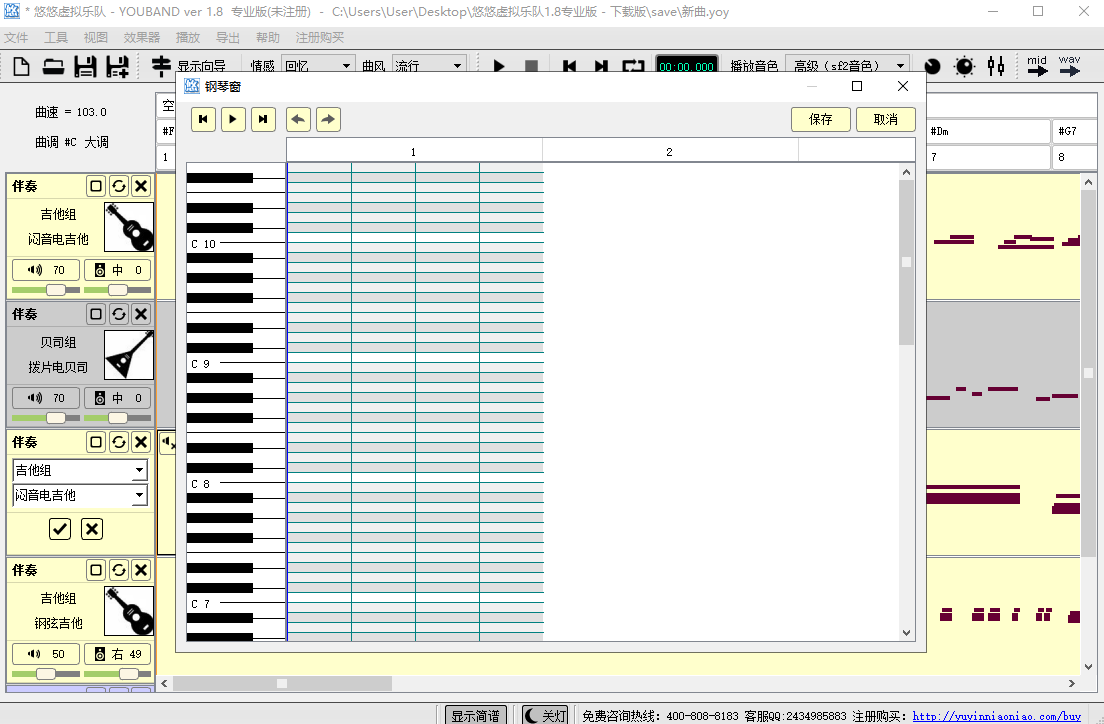Open the mixer sliders icon

pyautogui.click(x=995, y=67)
